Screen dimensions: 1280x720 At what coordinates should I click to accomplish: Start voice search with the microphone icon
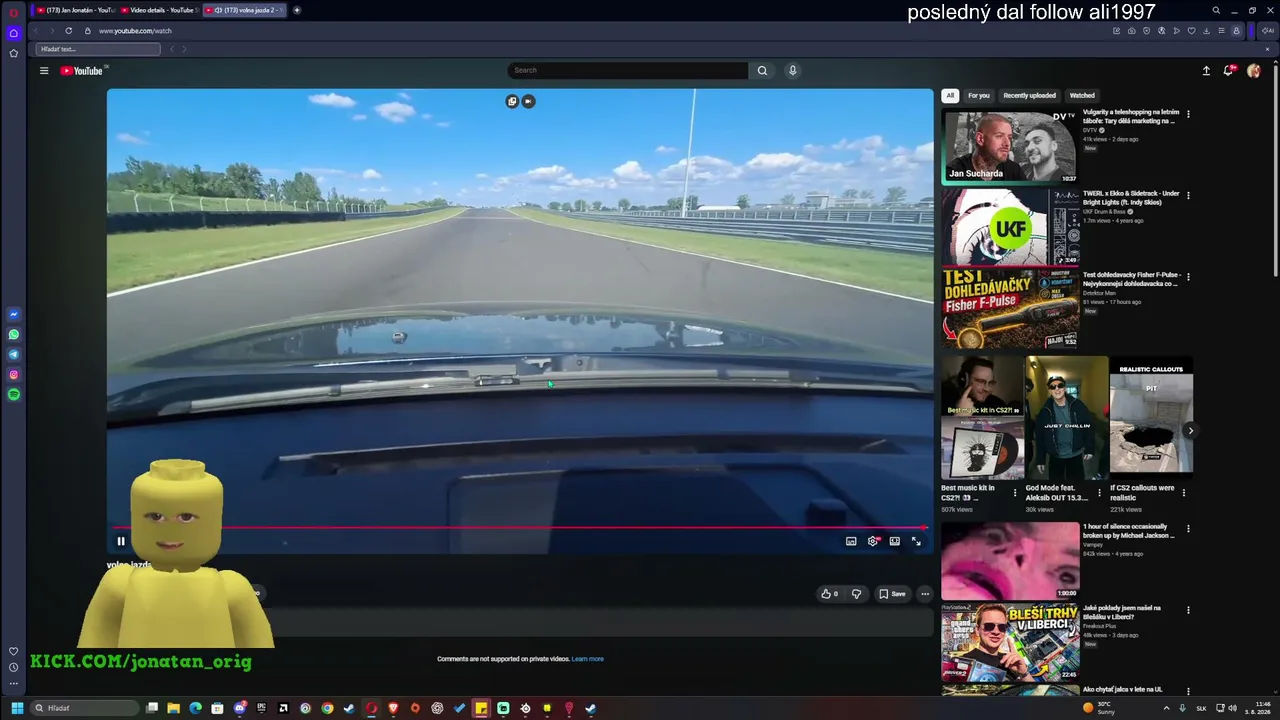pos(792,70)
